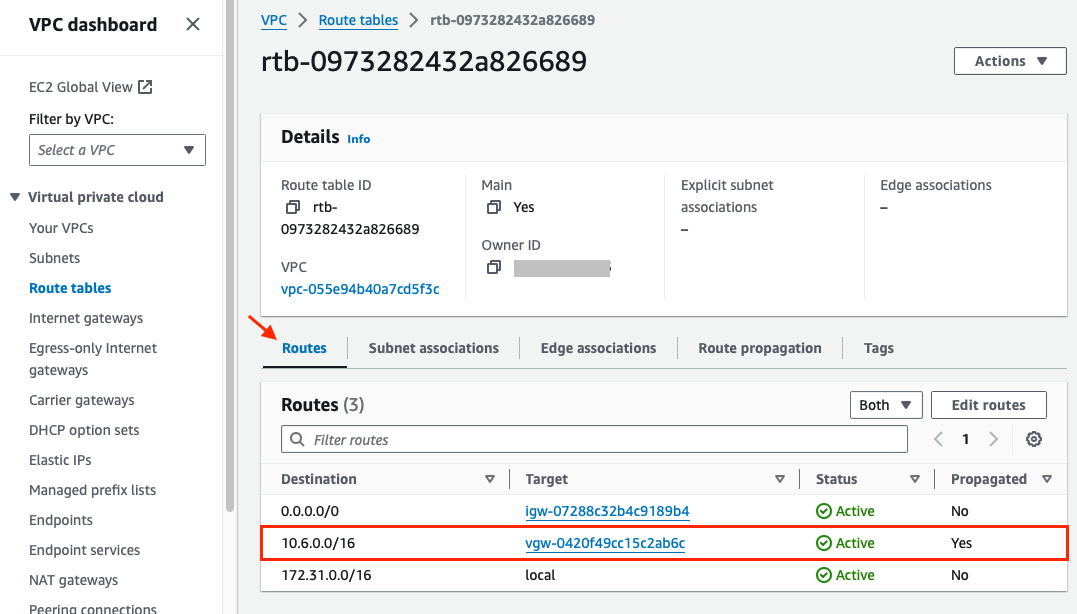Switch to Edge associations tab

598,348
